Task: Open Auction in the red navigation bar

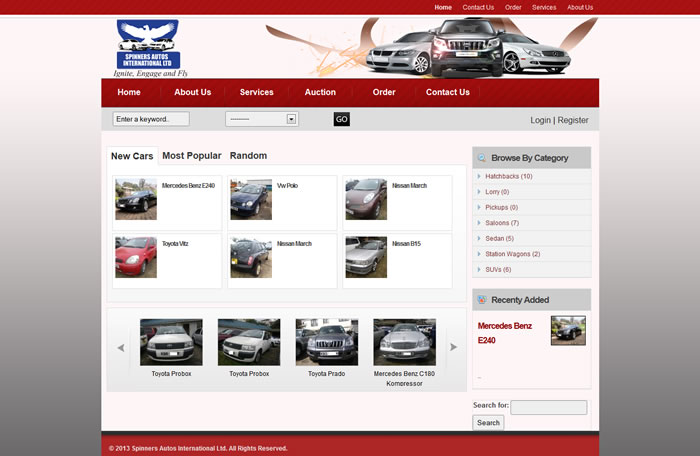Action: (x=320, y=92)
